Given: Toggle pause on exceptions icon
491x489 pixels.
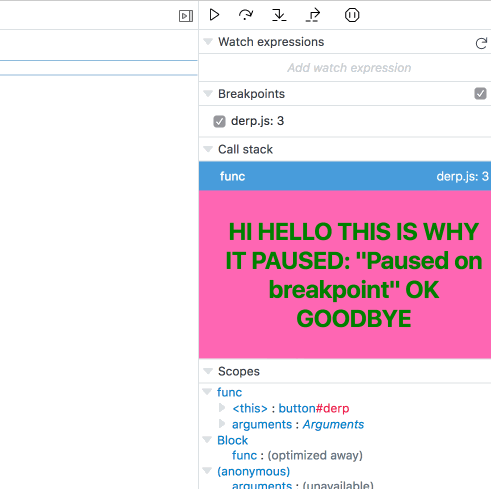Looking at the screenshot, I should click(352, 15).
